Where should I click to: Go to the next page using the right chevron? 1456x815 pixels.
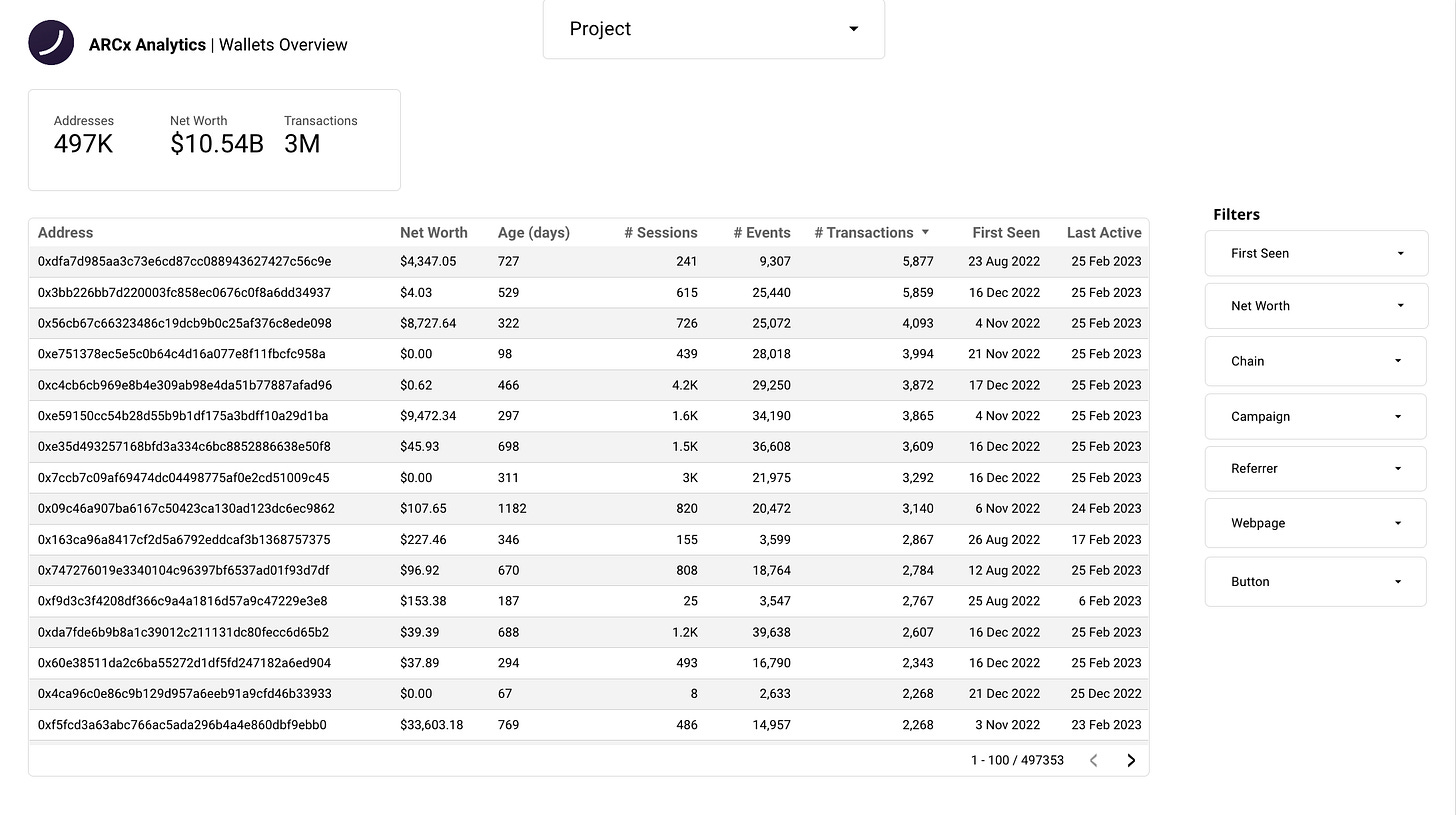[1131, 760]
